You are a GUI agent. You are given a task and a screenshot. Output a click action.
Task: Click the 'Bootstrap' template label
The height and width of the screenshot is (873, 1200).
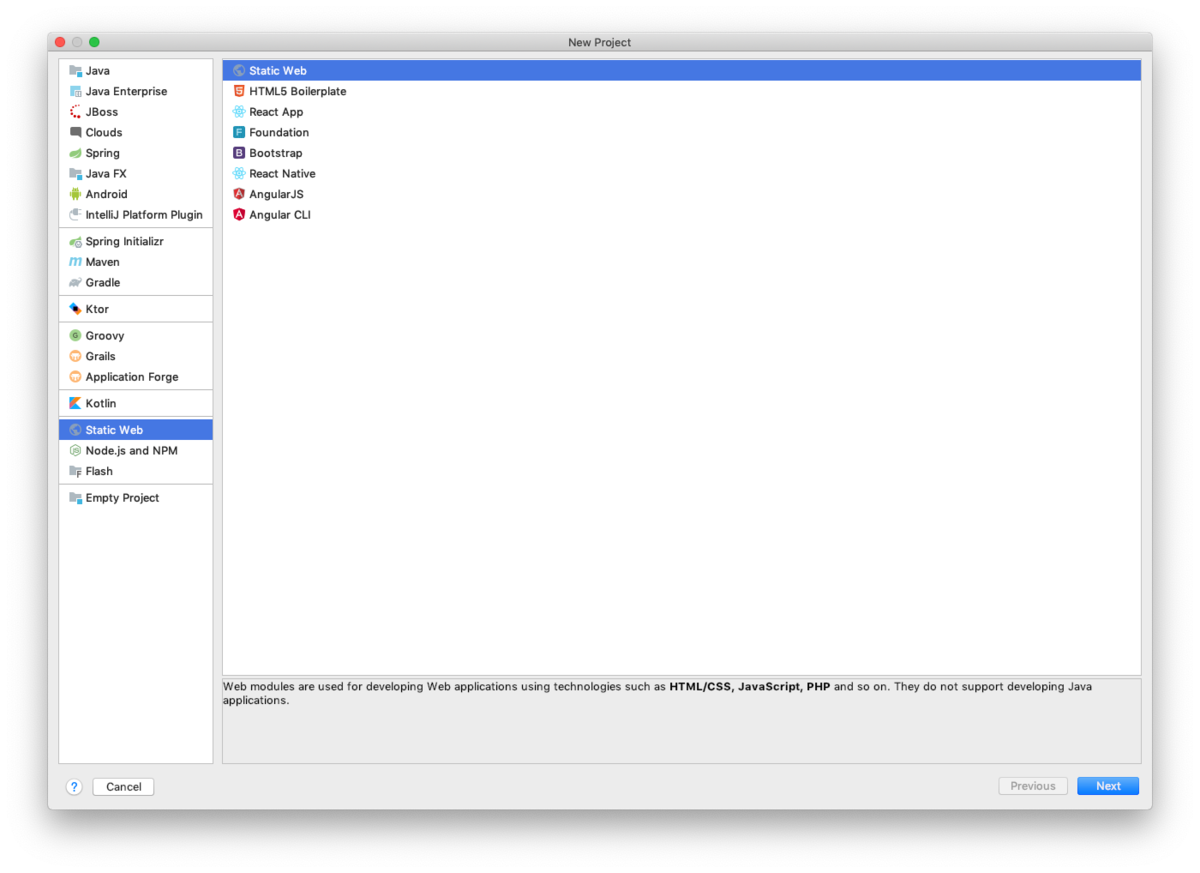[276, 153]
